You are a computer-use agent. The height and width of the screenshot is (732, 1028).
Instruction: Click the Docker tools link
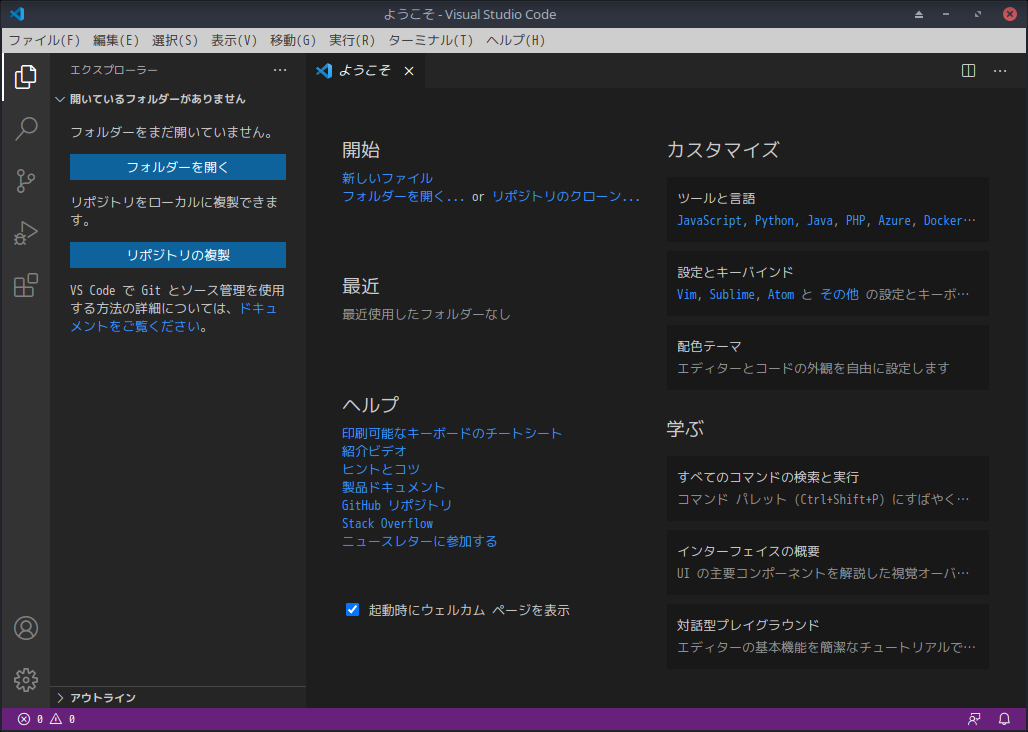943,221
